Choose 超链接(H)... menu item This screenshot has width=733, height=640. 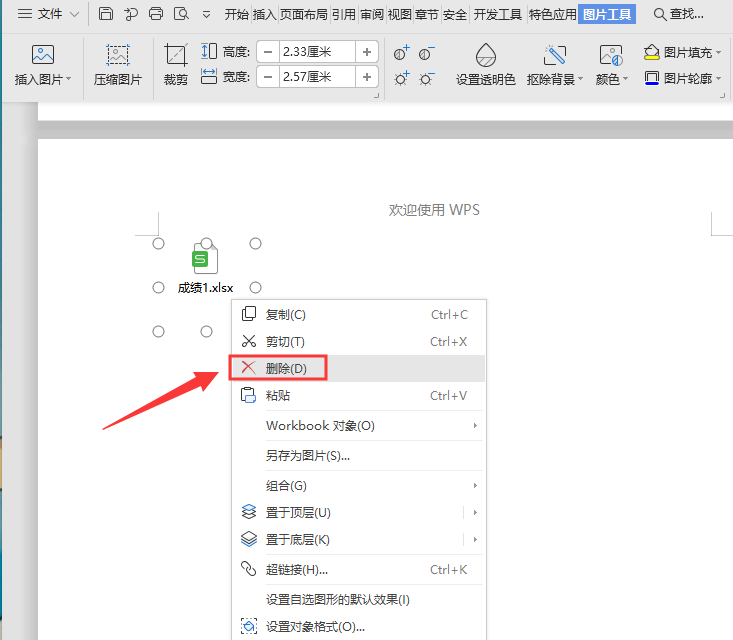358,569
